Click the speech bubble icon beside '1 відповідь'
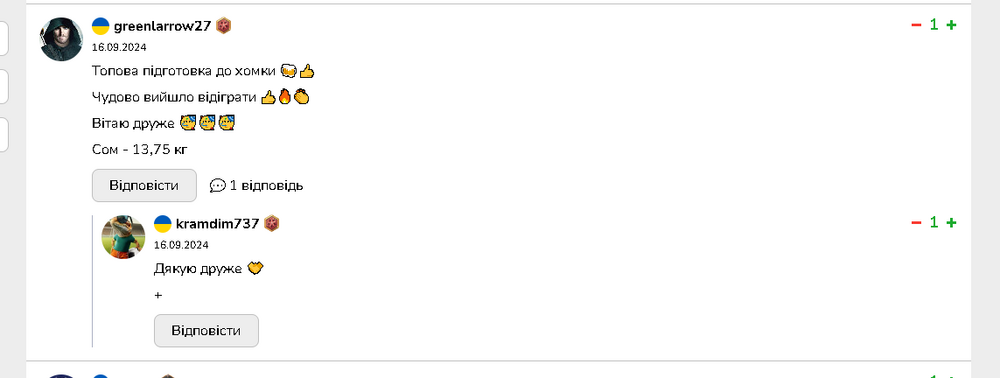This screenshot has width=1000, height=378. 217,185
